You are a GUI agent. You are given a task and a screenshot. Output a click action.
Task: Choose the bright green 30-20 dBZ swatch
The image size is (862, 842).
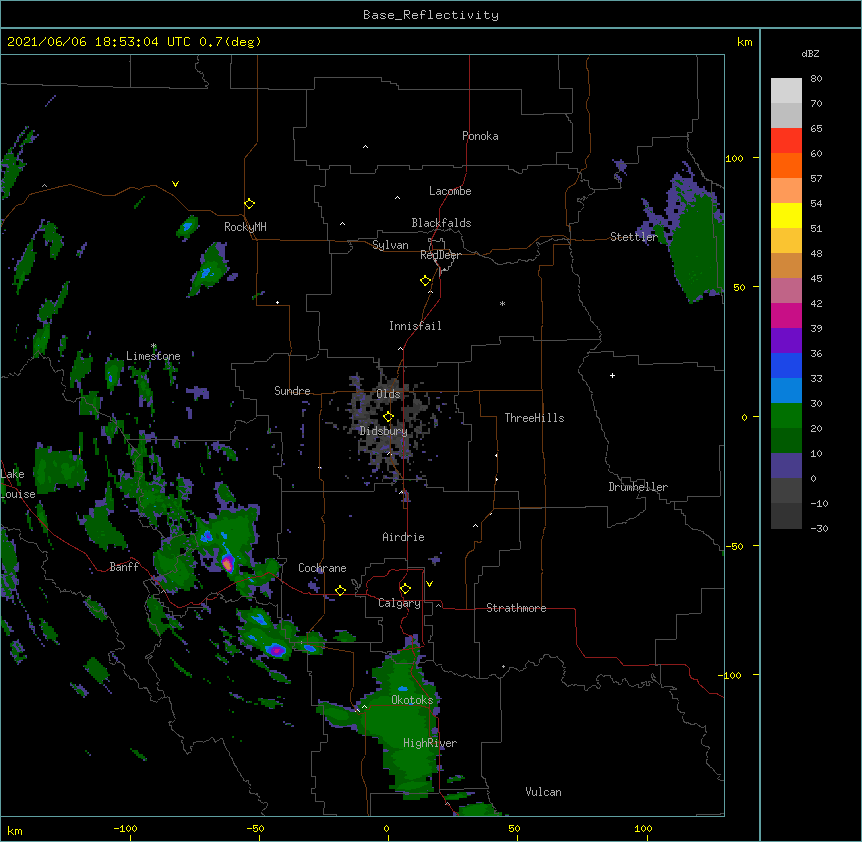[x=786, y=416]
